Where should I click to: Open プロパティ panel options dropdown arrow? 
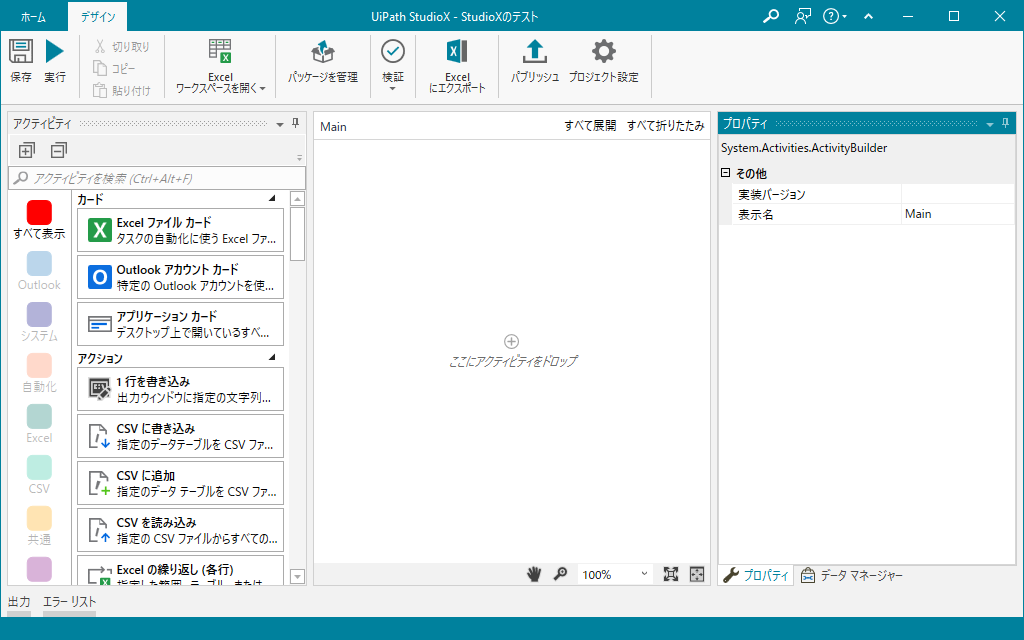pyautogui.click(x=989, y=124)
